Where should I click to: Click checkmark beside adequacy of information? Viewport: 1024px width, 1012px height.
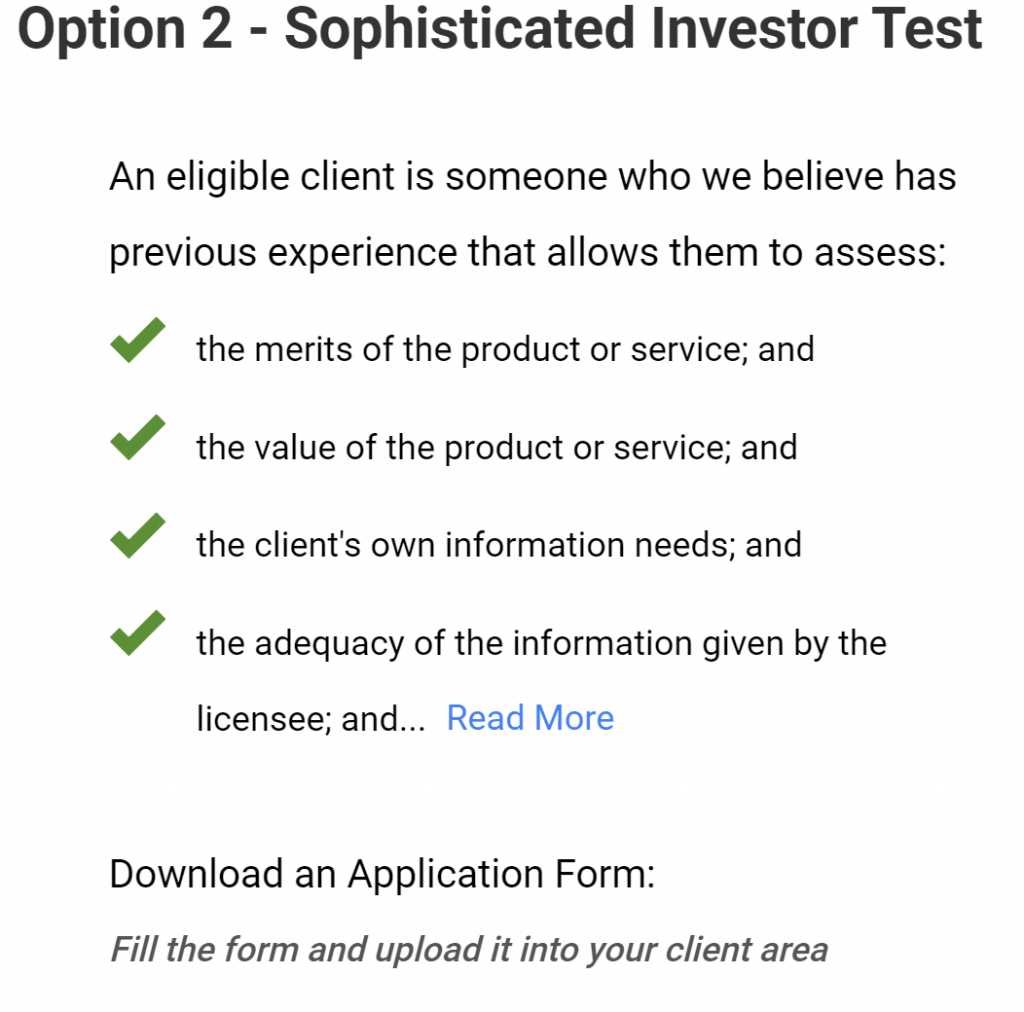click(x=138, y=633)
